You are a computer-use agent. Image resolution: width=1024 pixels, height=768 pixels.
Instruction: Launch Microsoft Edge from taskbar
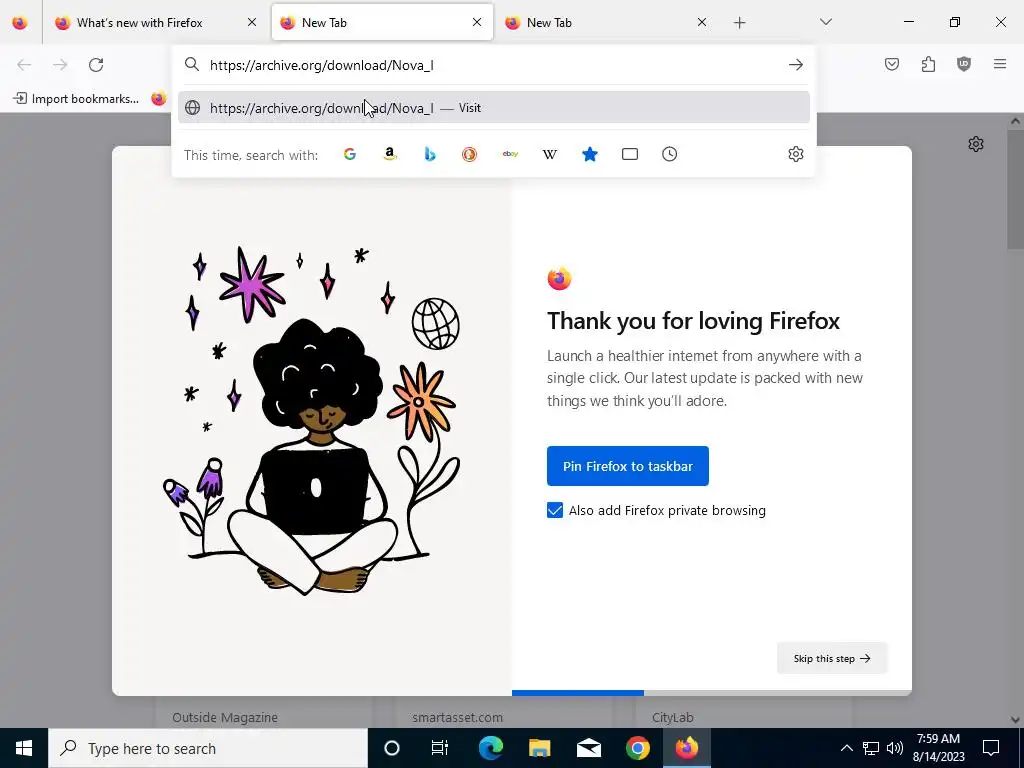coord(490,748)
